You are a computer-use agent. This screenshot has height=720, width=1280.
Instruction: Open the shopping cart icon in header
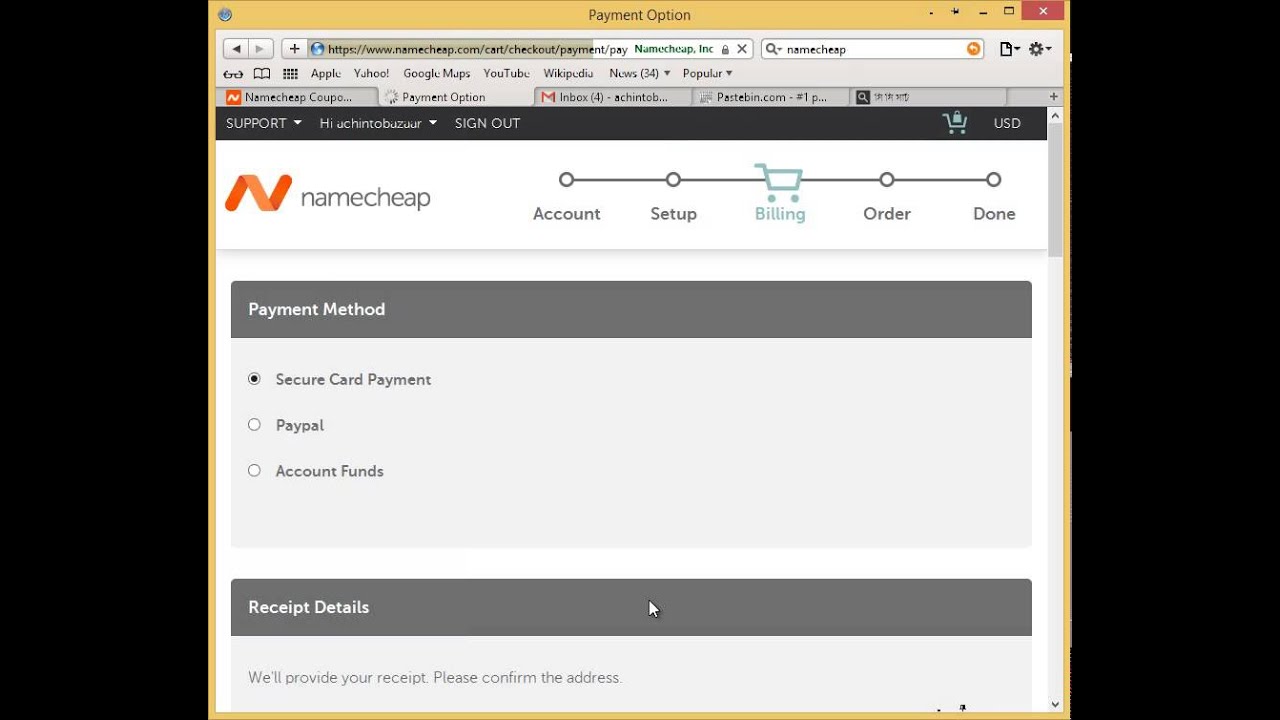tap(955, 123)
